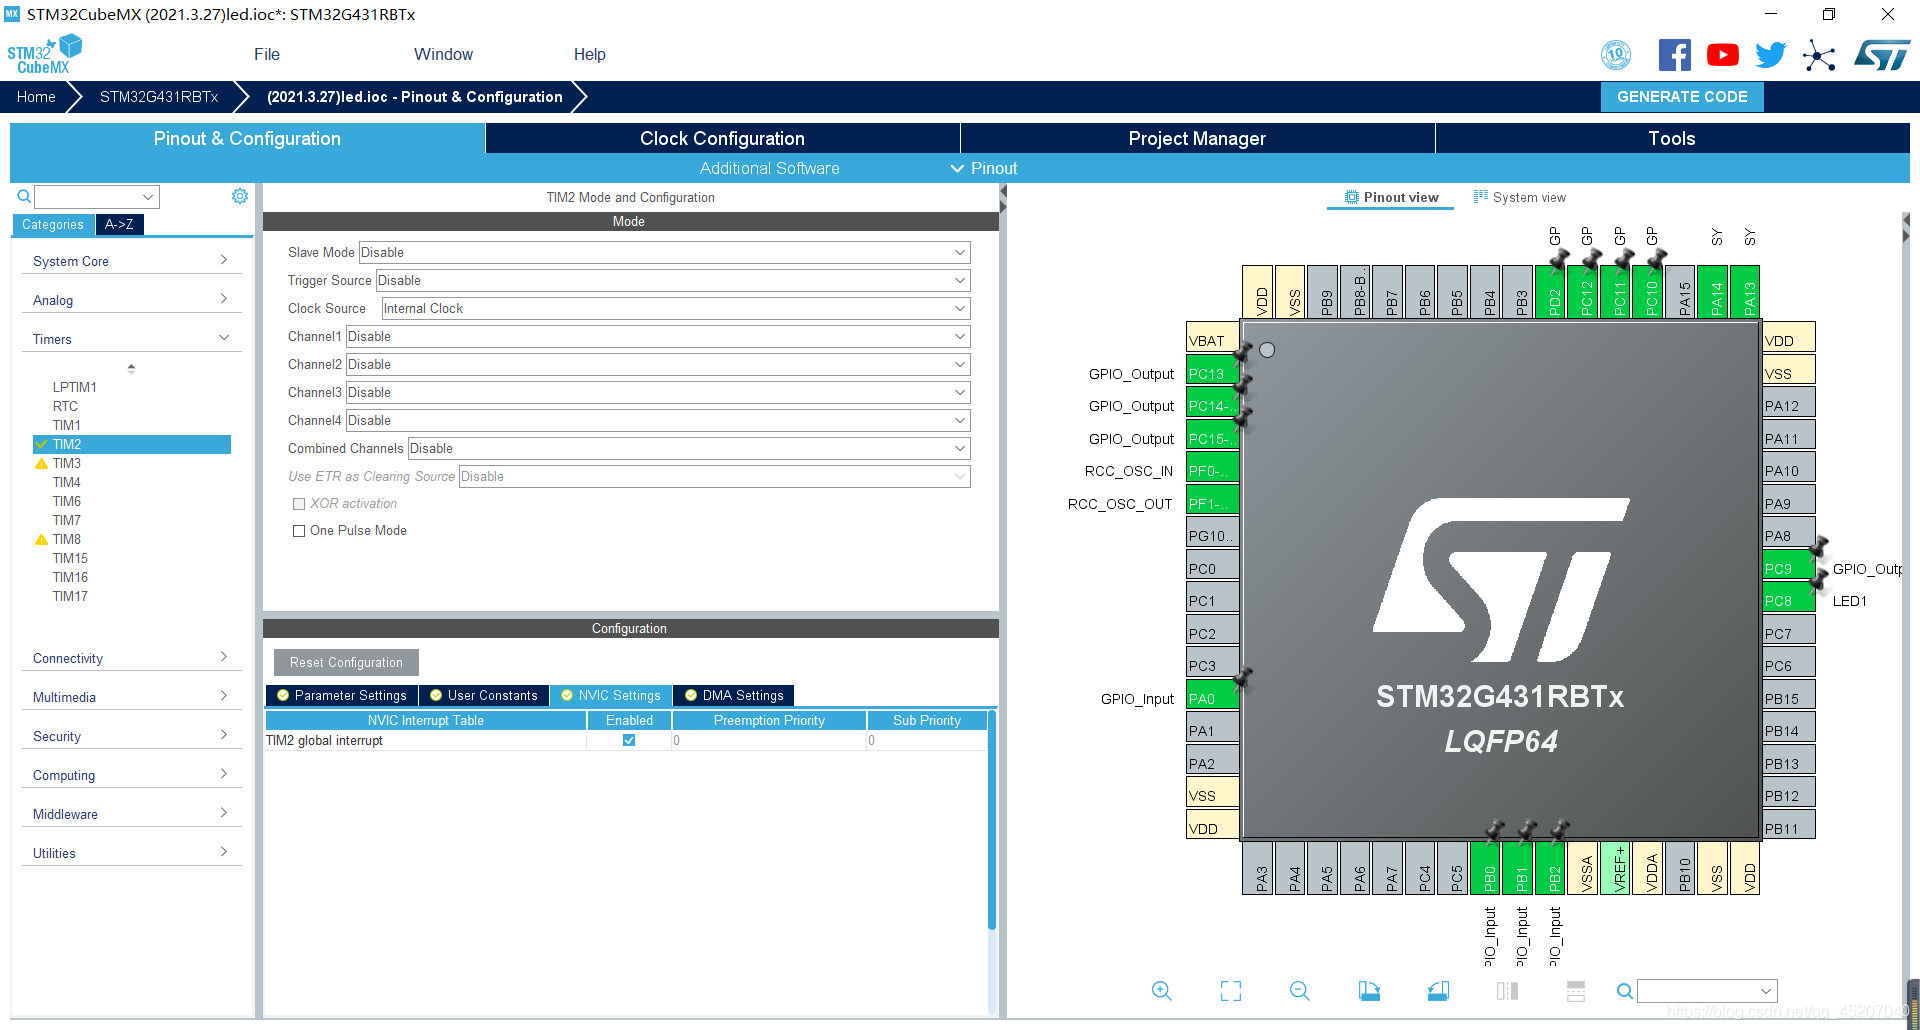Switch to the A->Z sorting tab
This screenshot has width=1920, height=1030.
point(119,225)
